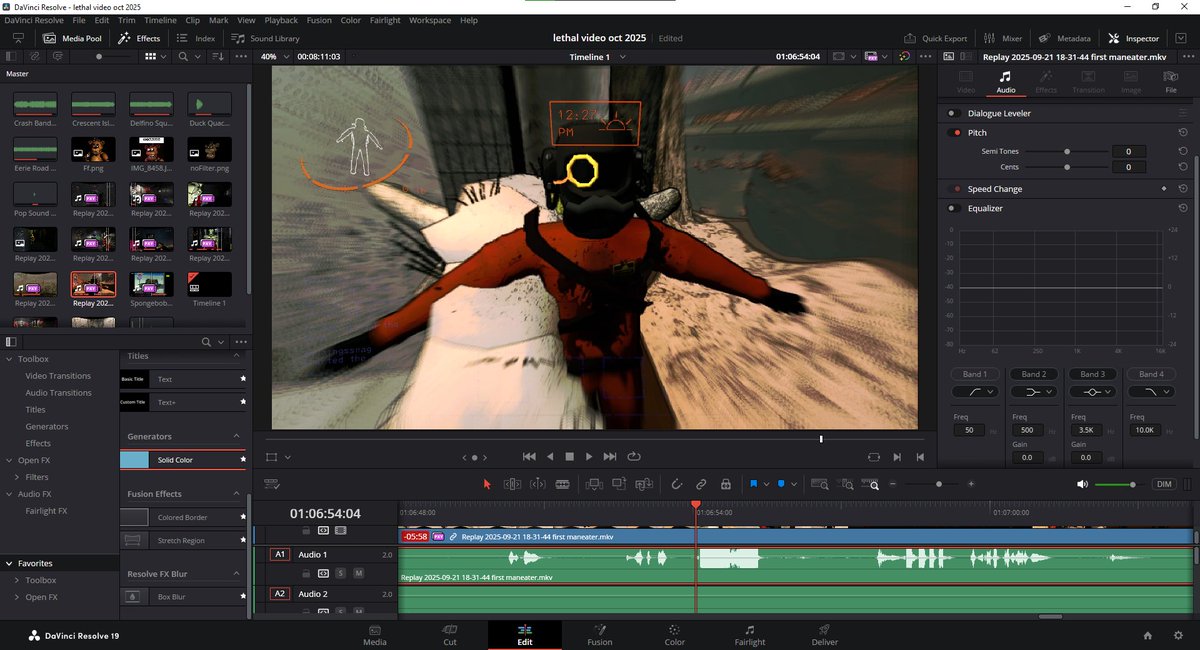Viewport: 1200px width, 650px height.
Task: Collapse the Titles effects section
Action: click(x=237, y=356)
